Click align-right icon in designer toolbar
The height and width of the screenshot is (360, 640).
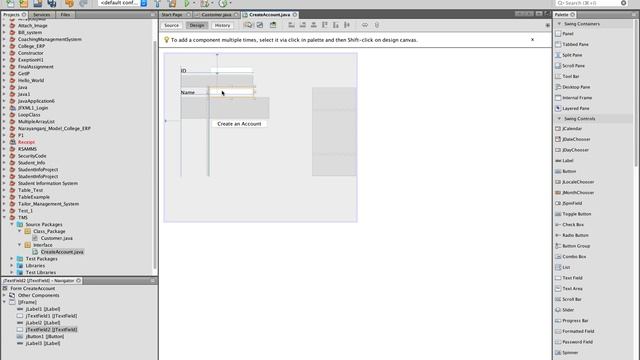pos(302,25)
